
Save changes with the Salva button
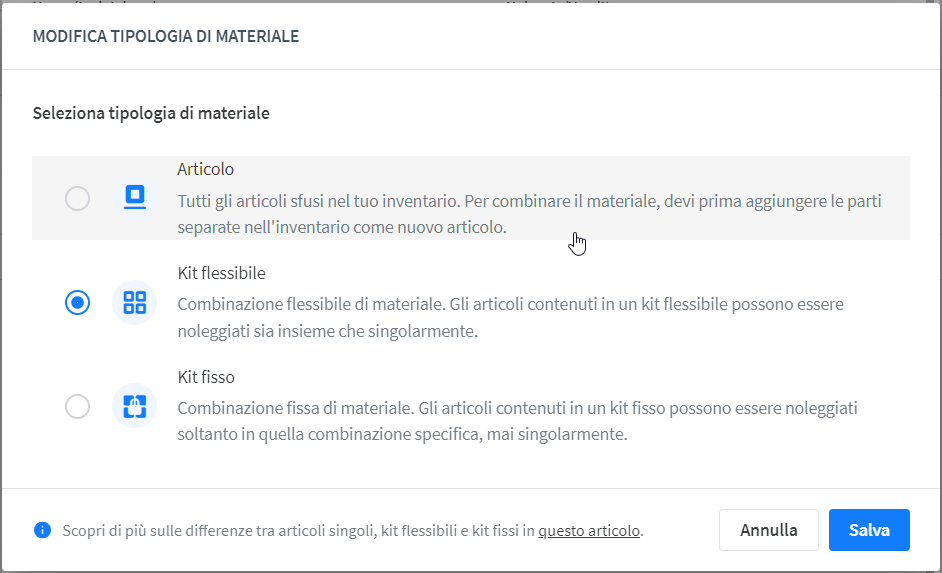point(869,530)
